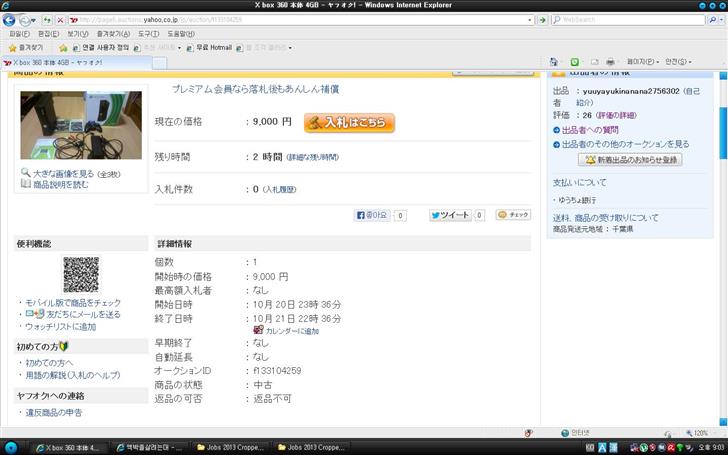
Task: Open the 보기(V) menu
Action: (x=78, y=34)
